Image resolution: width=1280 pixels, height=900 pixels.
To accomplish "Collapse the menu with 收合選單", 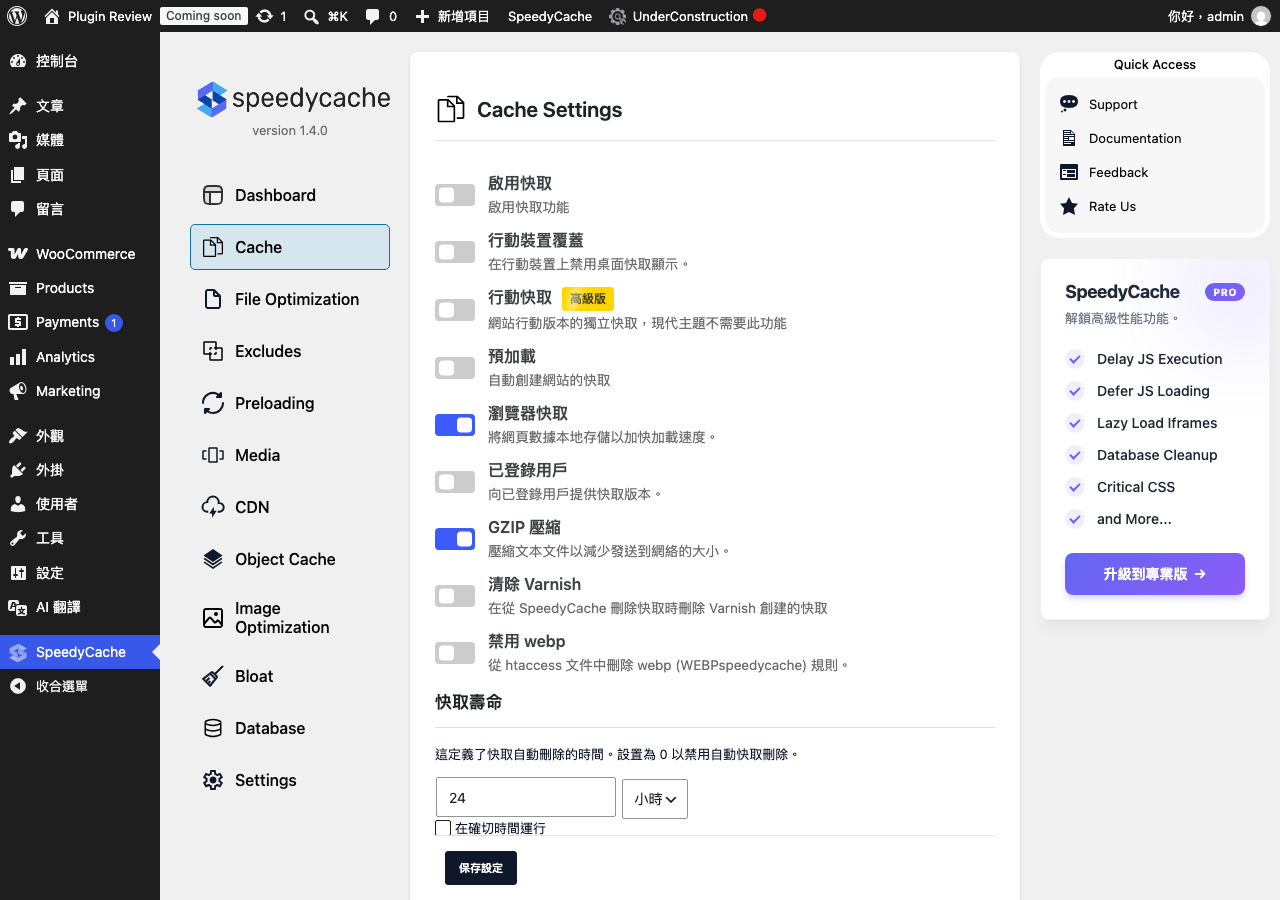I will pos(80,686).
